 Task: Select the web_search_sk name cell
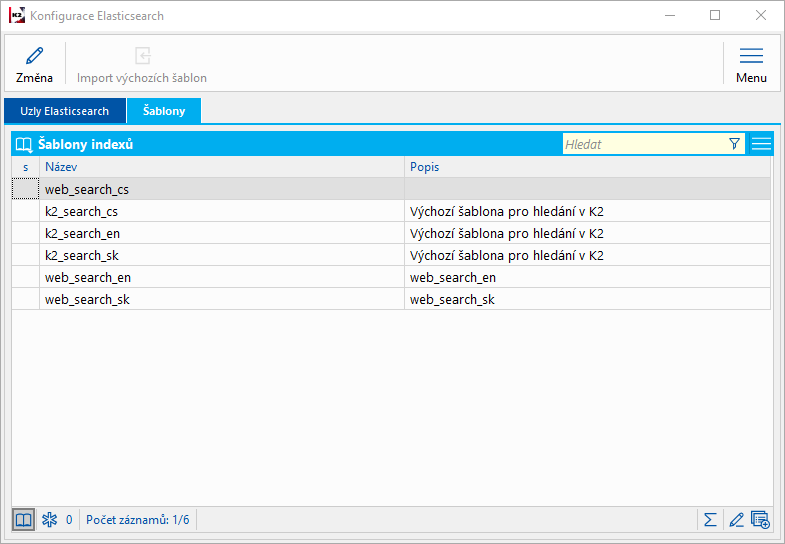click(222, 299)
